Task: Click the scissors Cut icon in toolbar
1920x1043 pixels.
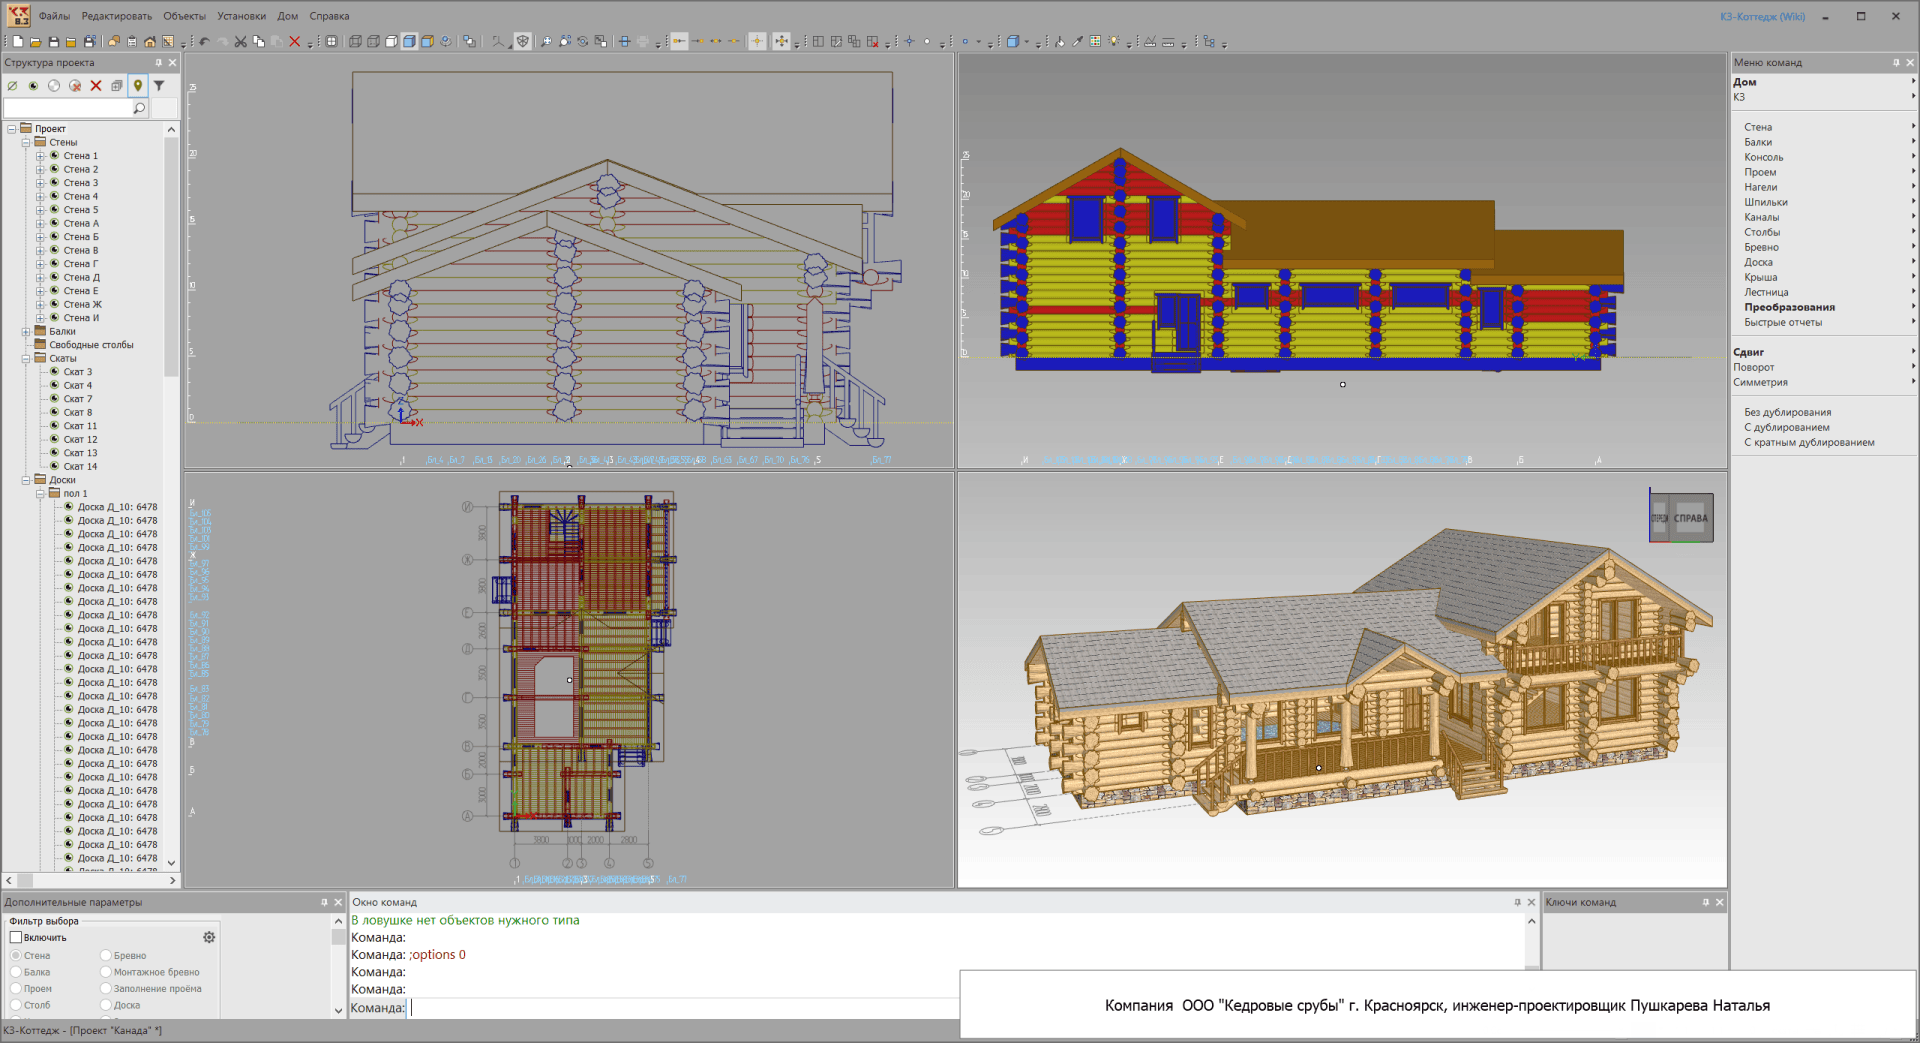Action: pos(240,42)
